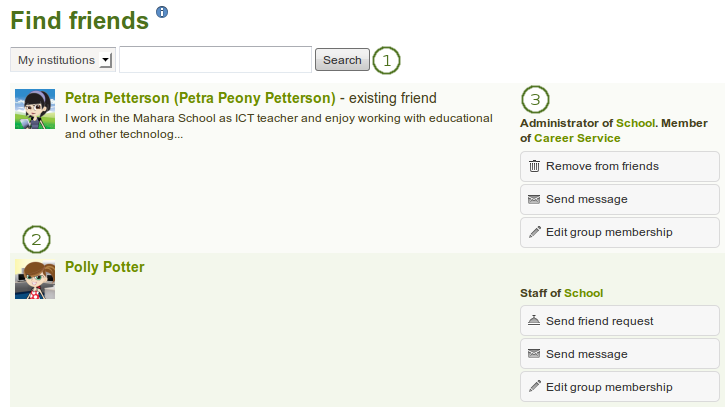
Task: Click the info help icon beside Find friends
Action: click(162, 12)
